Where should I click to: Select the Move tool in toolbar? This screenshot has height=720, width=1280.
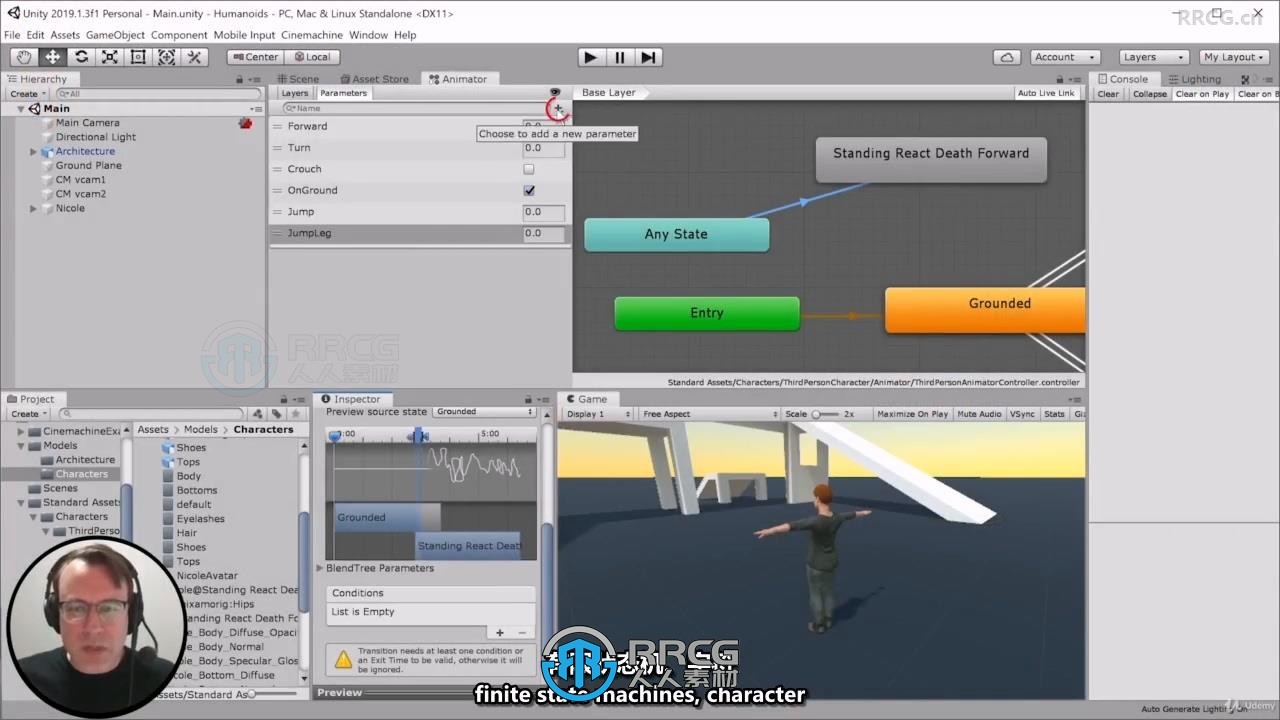tap(52, 57)
